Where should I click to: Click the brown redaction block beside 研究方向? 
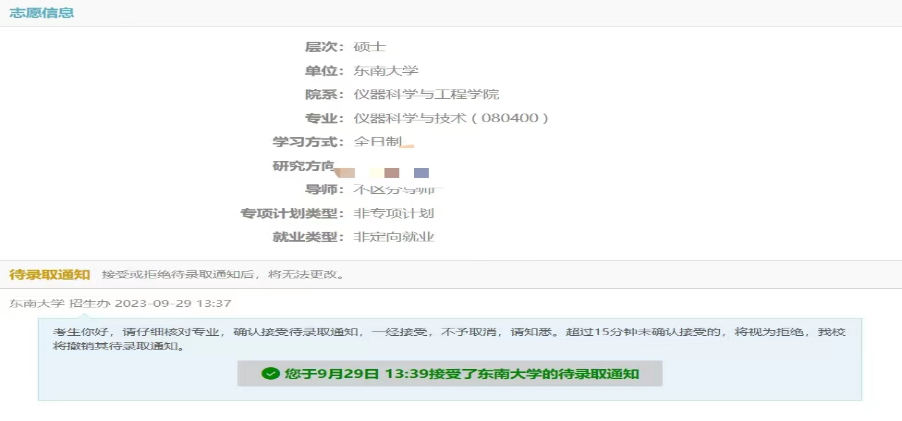click(x=392, y=172)
